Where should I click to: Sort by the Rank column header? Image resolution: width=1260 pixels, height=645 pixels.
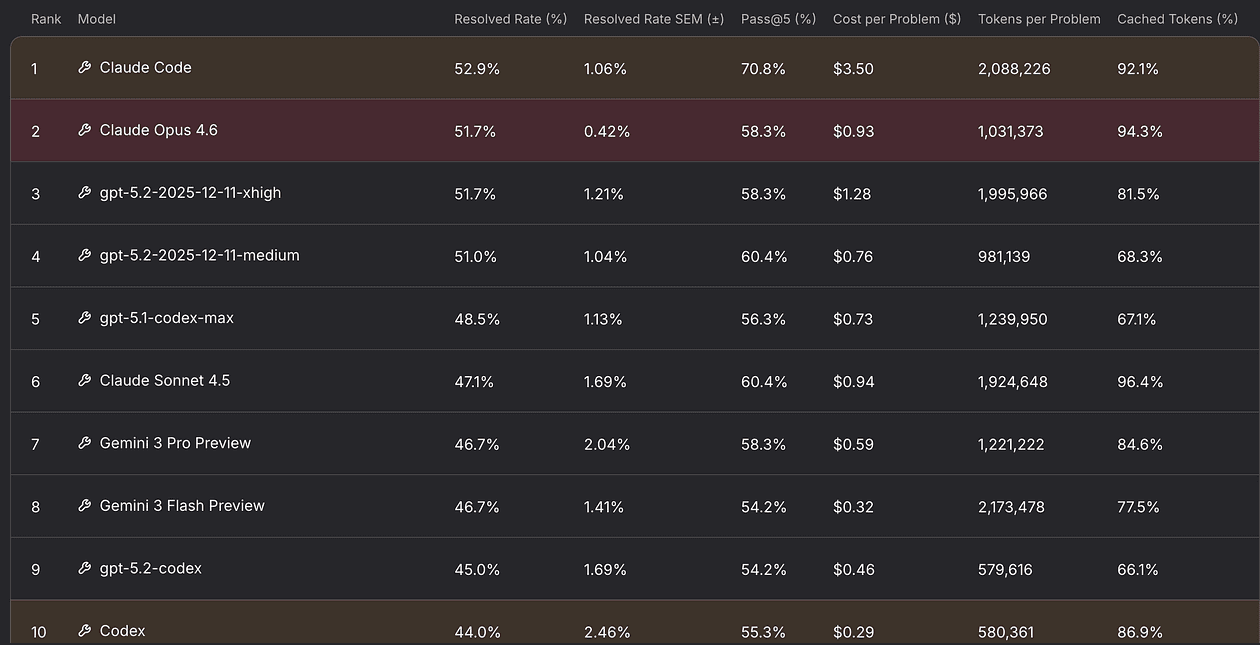tap(46, 19)
